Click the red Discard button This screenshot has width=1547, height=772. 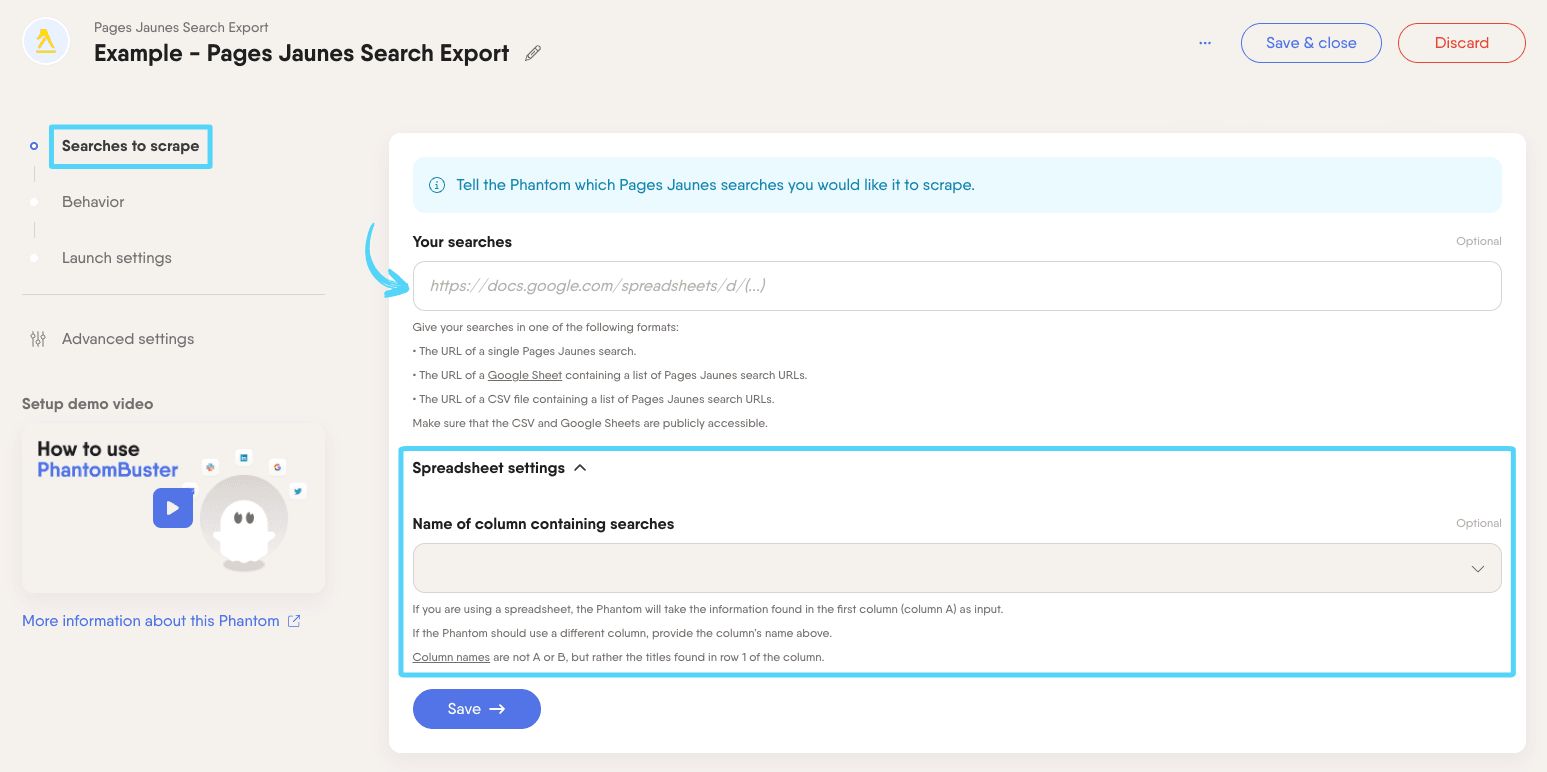(x=1461, y=43)
